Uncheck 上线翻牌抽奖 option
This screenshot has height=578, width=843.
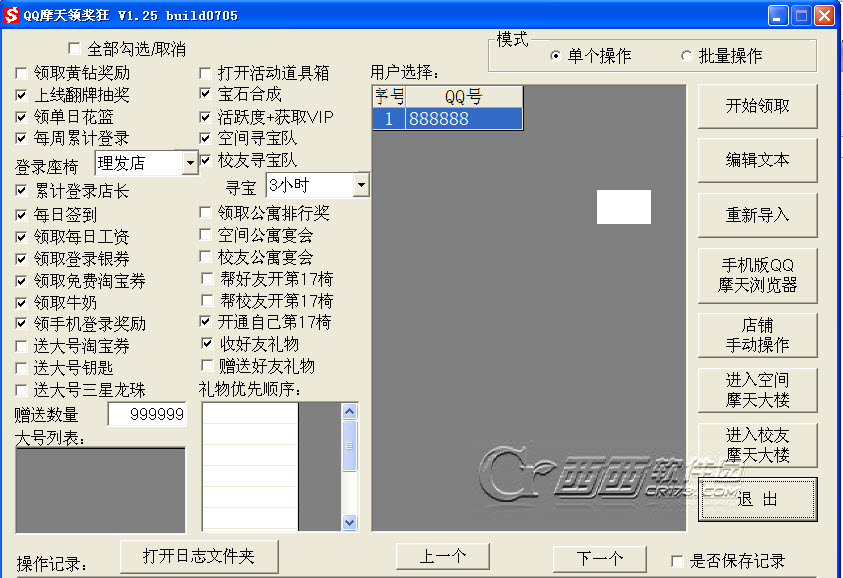[x=22, y=95]
